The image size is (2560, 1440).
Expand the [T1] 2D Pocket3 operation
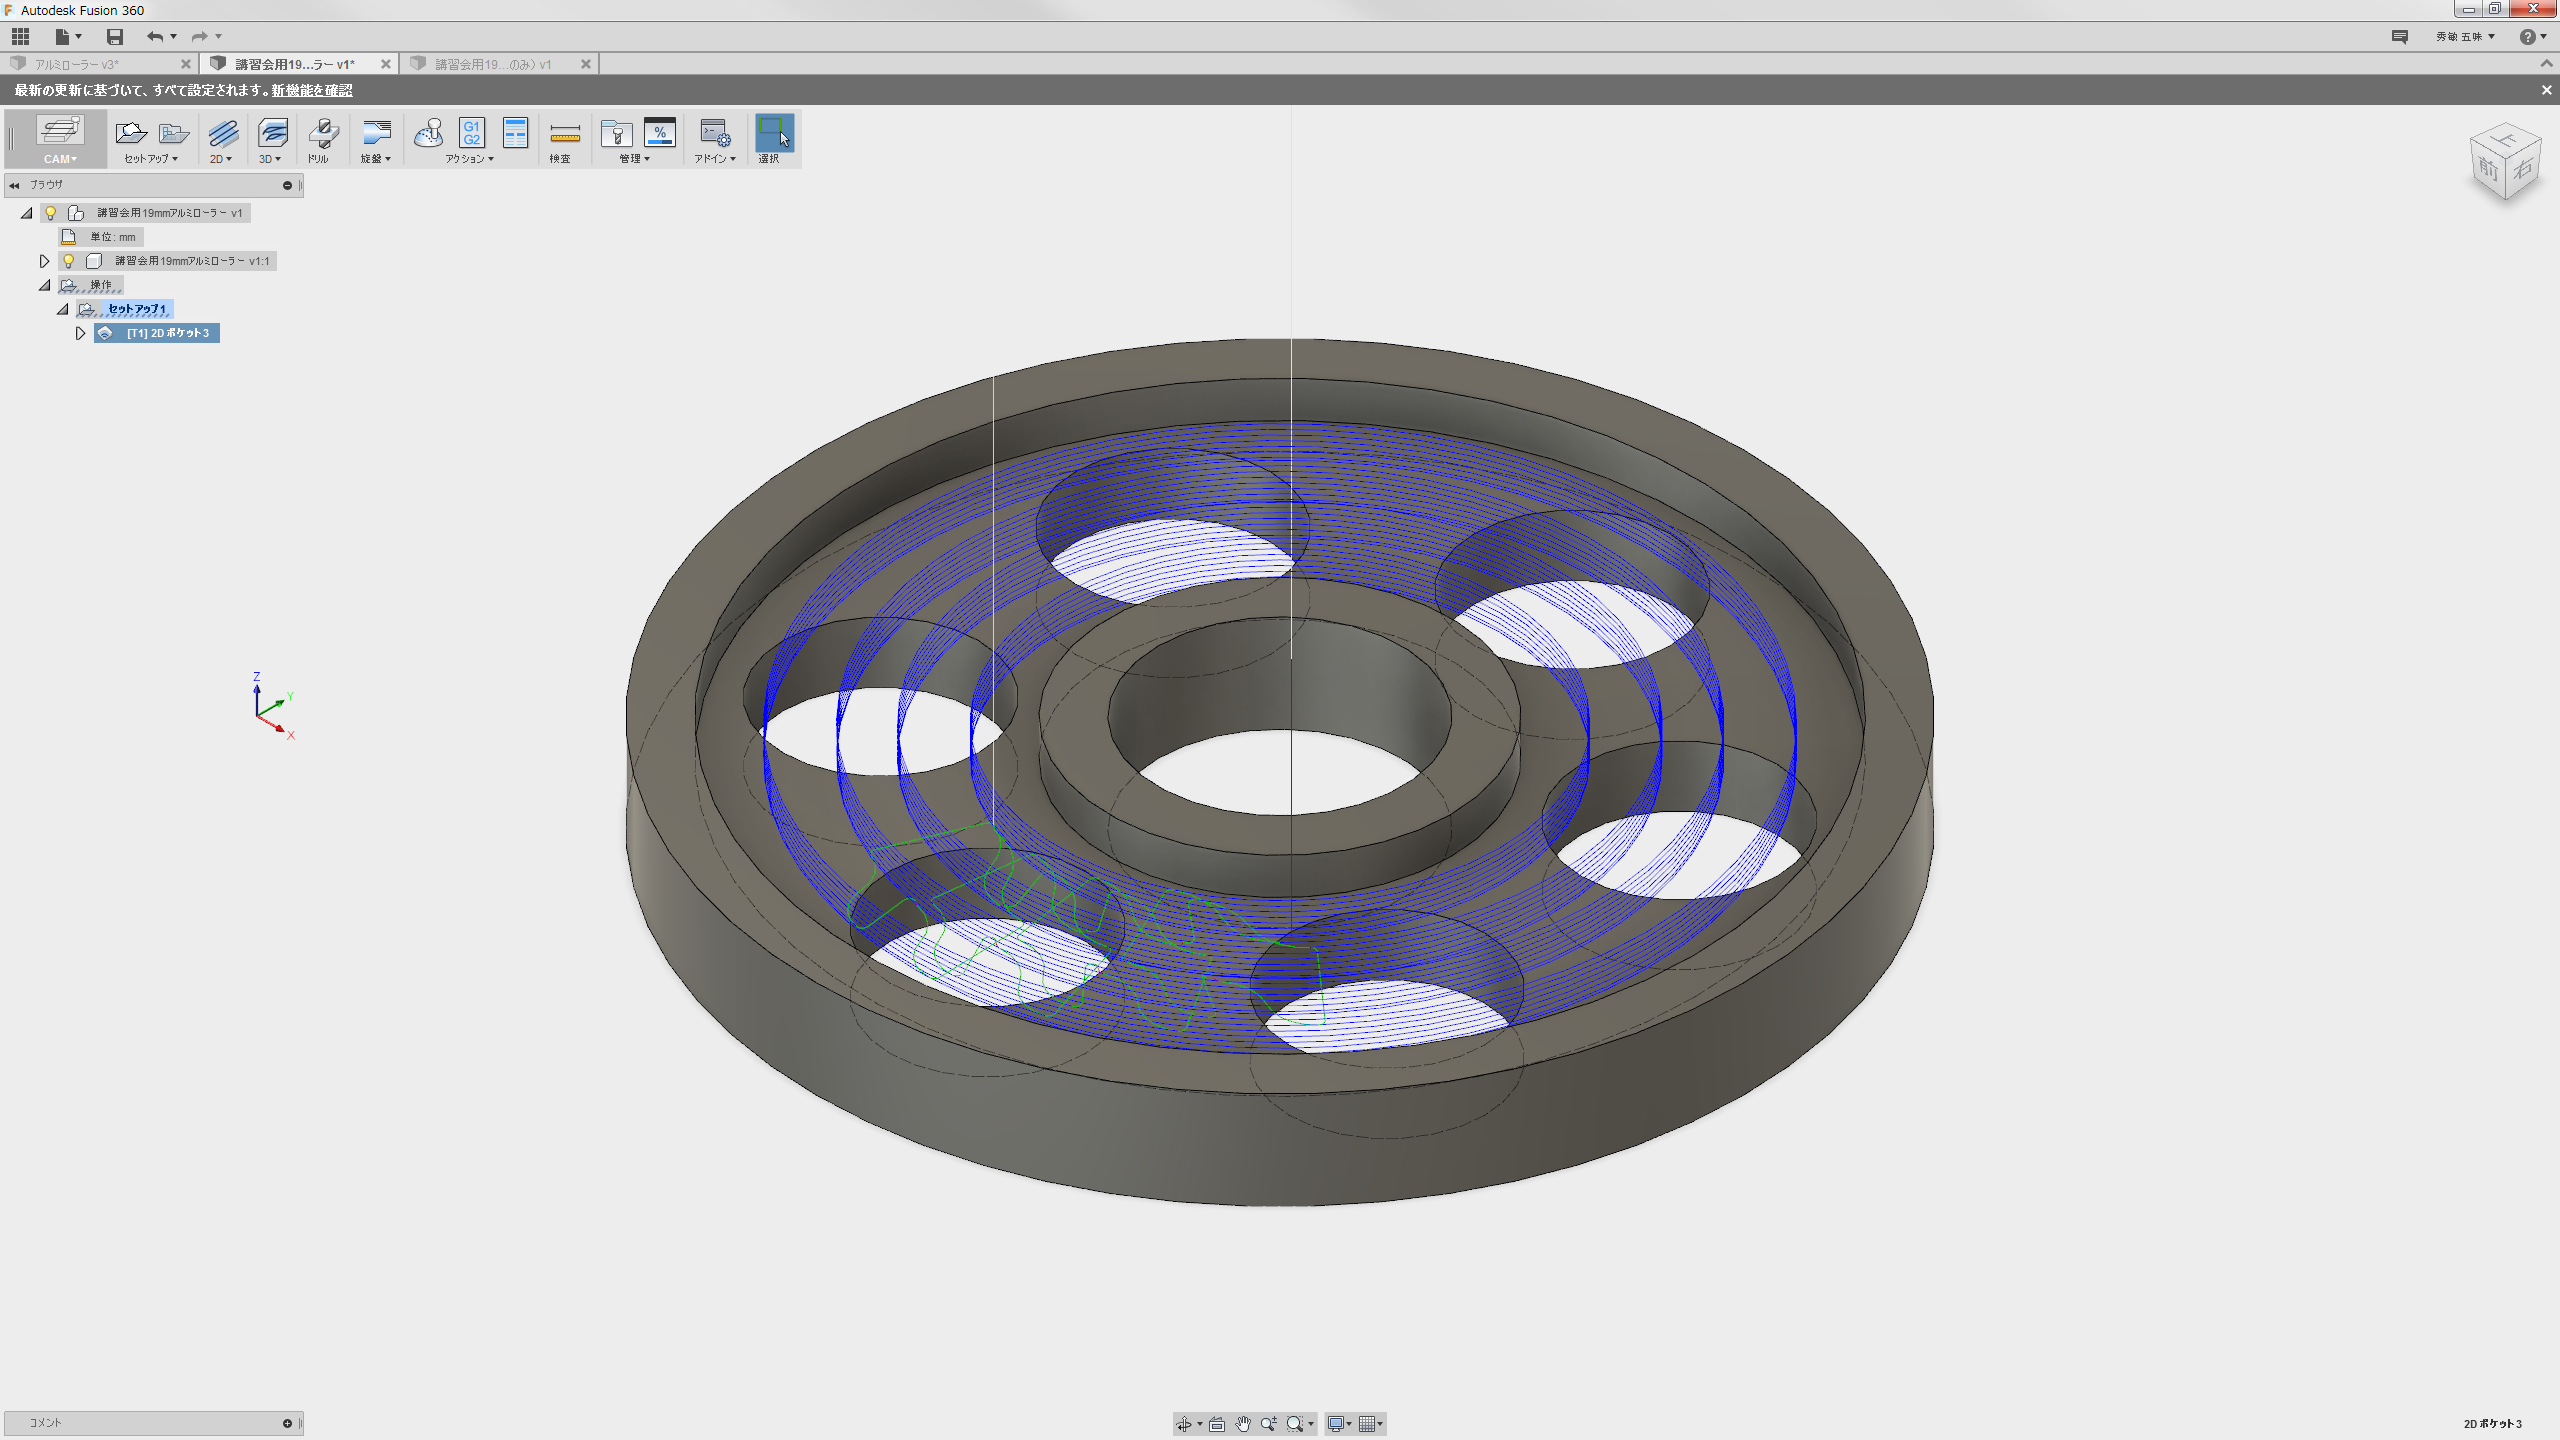tap(81, 333)
